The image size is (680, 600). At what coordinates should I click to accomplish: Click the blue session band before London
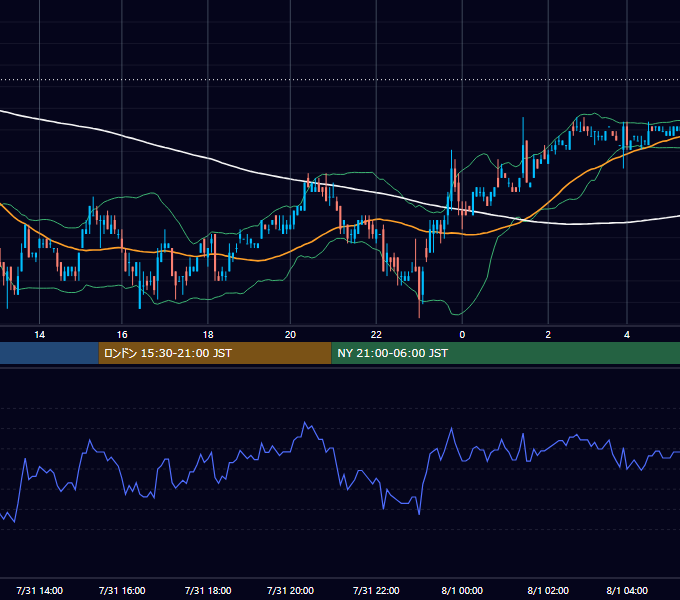[49, 353]
